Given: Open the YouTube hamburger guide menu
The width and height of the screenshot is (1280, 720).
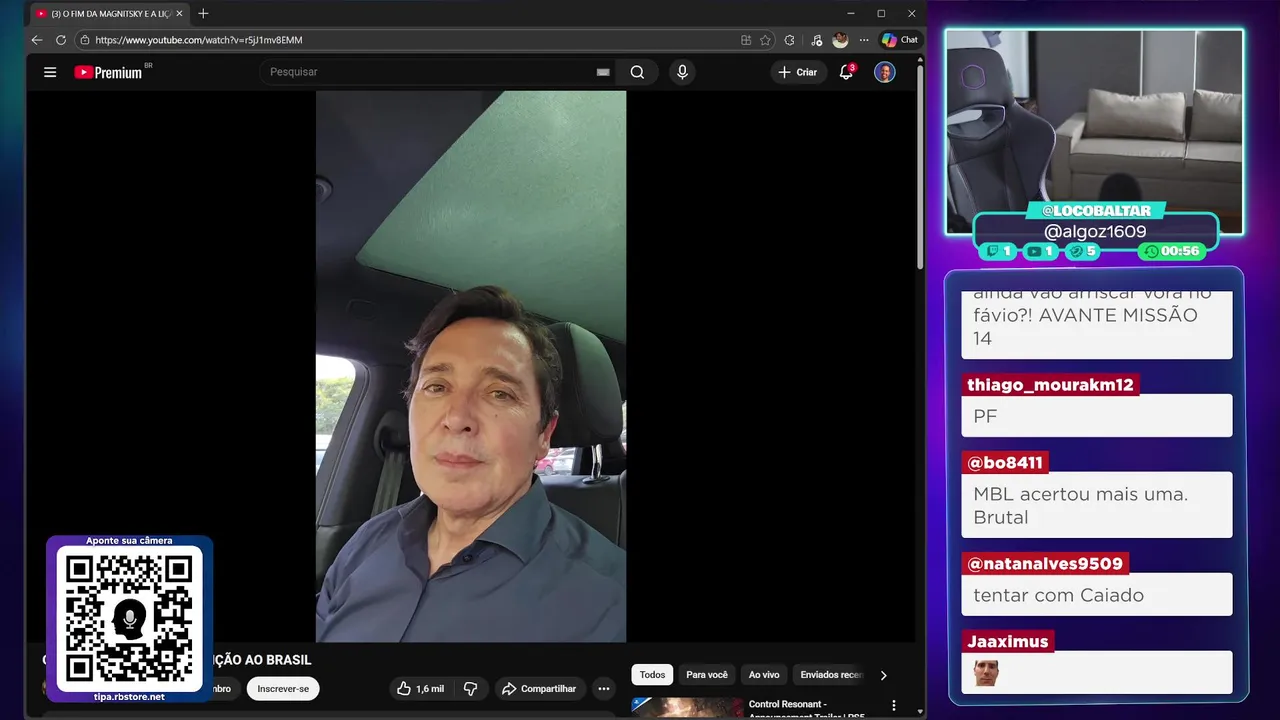Looking at the screenshot, I should pyautogui.click(x=50, y=72).
